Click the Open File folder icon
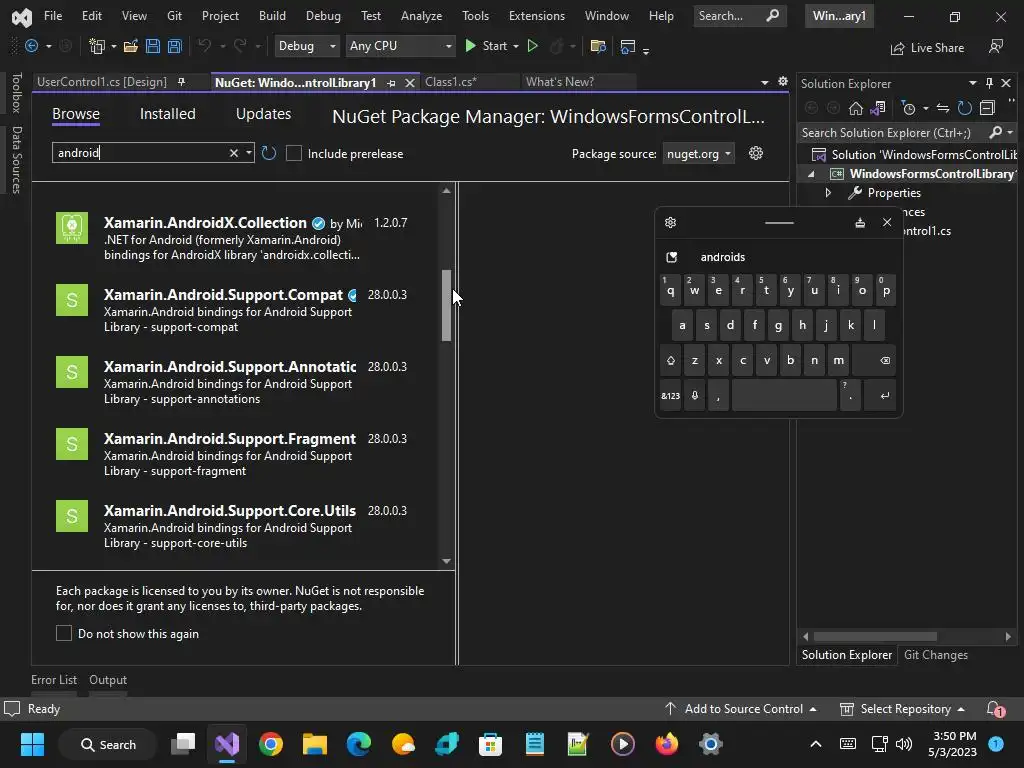The width and height of the screenshot is (1024, 768). click(131, 46)
